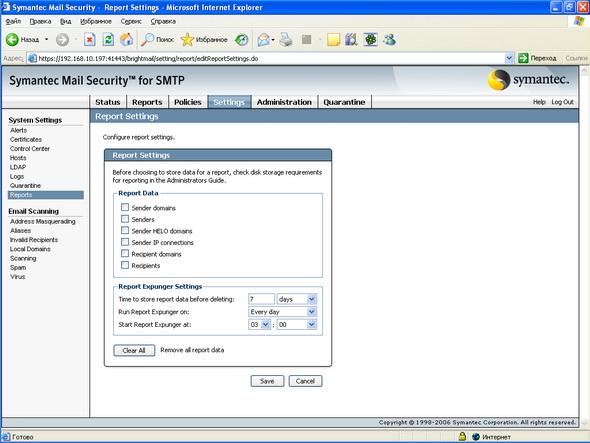The image size is (590, 443).
Task: Click the Home icon in toolbar
Action: (126, 40)
